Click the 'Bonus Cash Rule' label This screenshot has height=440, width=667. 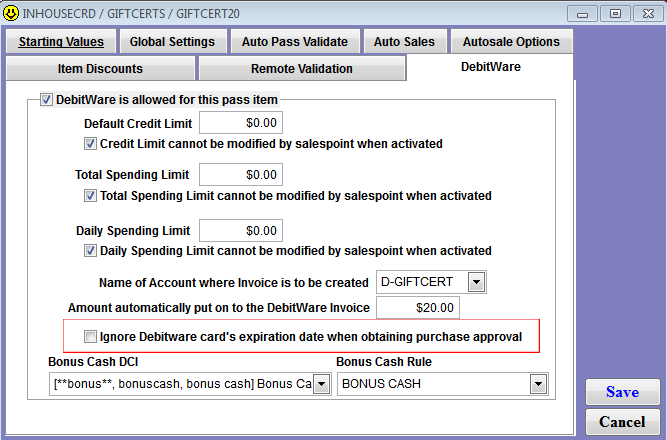[x=384, y=362]
